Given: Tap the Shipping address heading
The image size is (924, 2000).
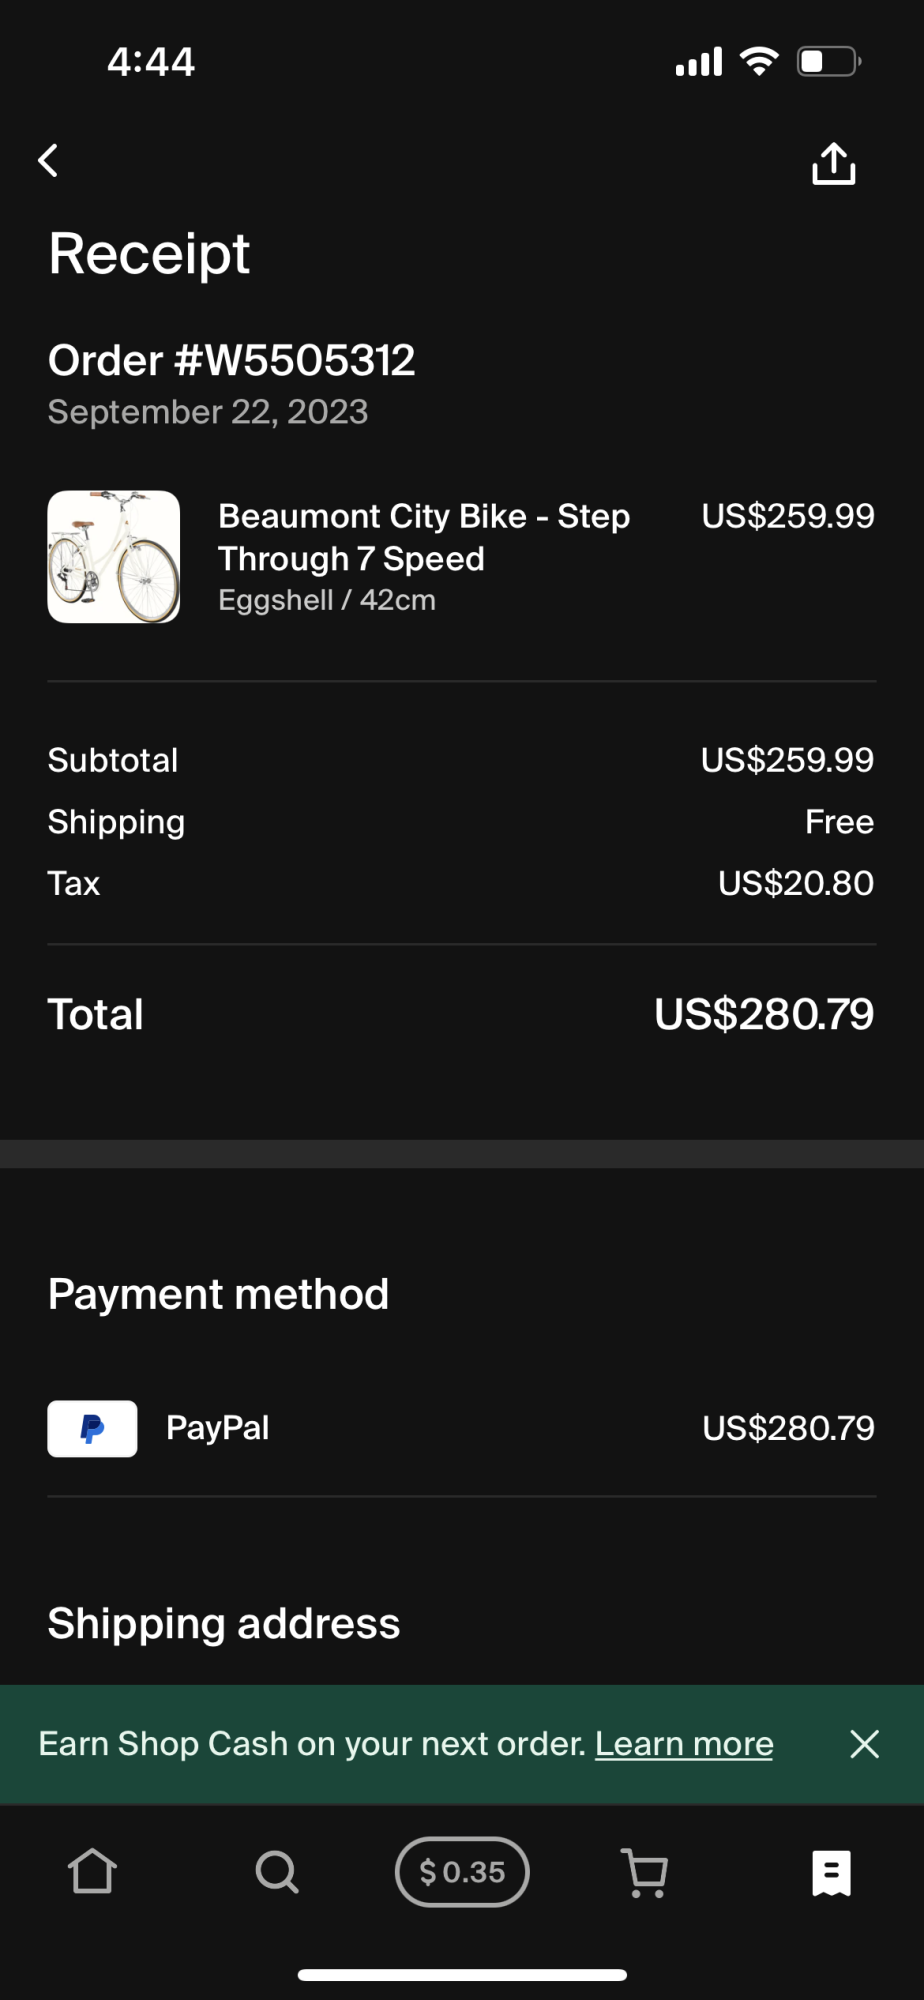Looking at the screenshot, I should pyautogui.click(x=224, y=1623).
